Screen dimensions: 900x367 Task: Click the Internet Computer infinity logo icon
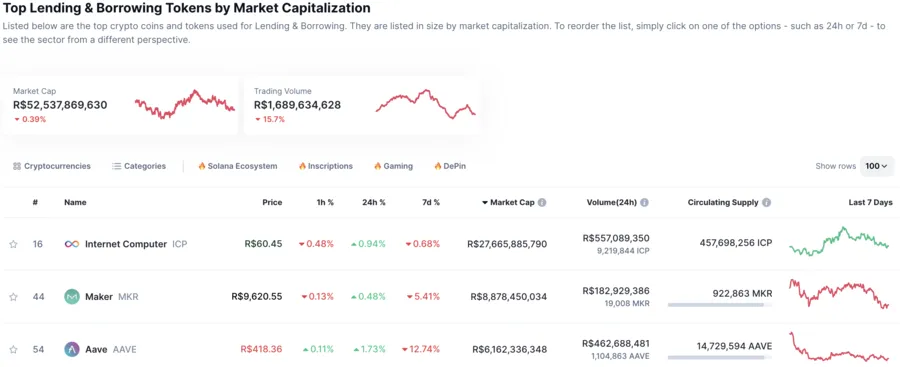[x=72, y=244]
